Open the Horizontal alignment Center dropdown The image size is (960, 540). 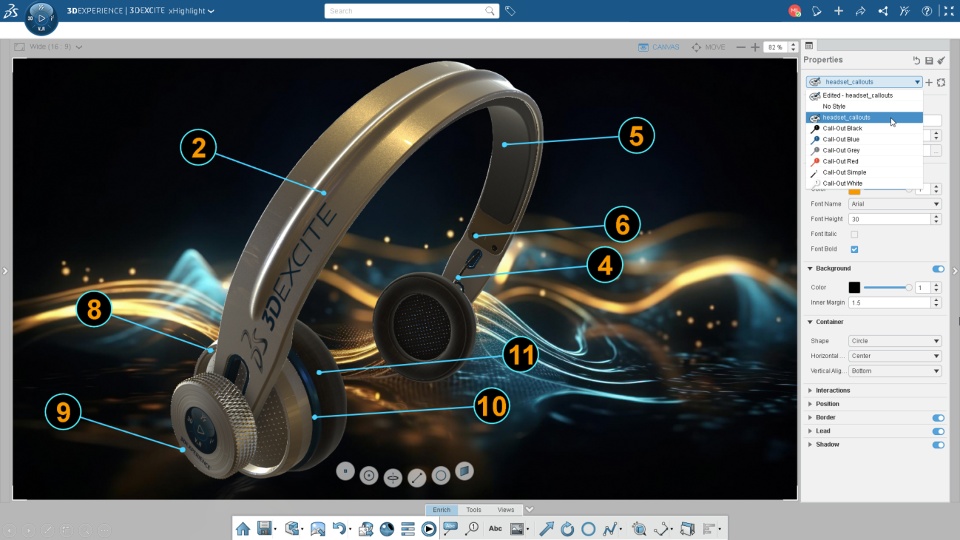[x=894, y=356]
